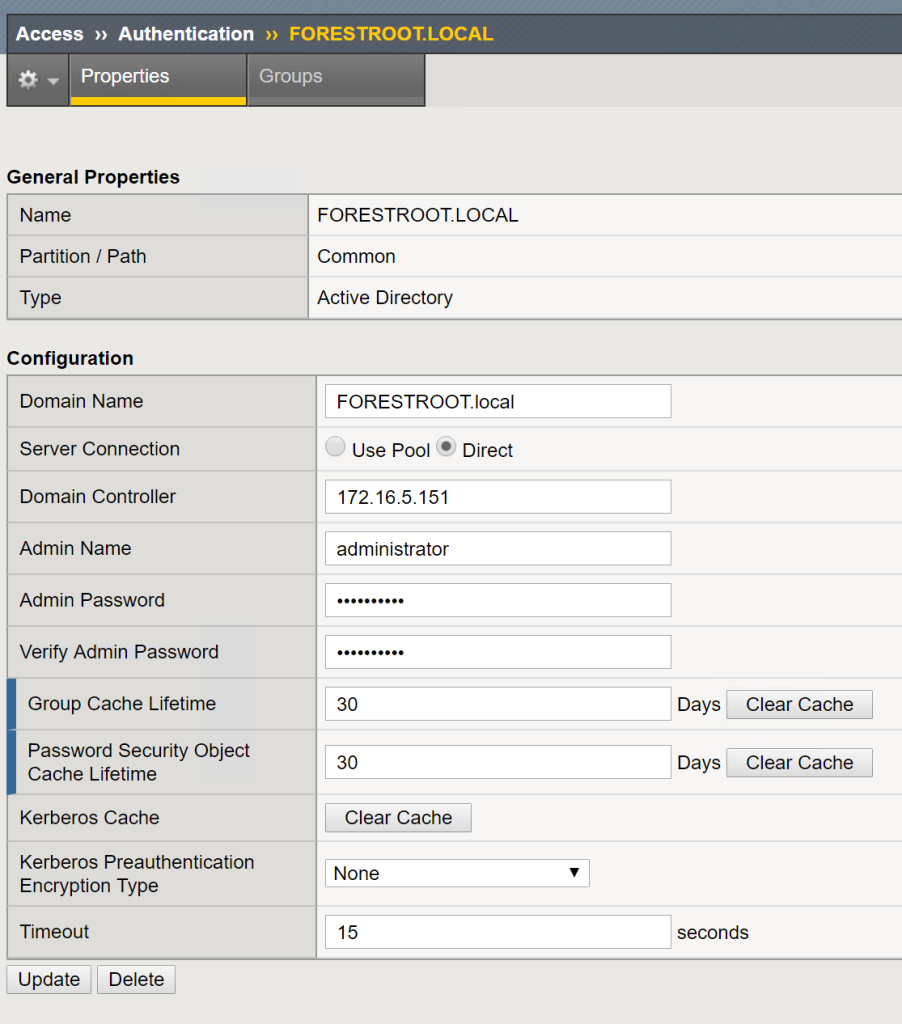Image resolution: width=902 pixels, height=1024 pixels.
Task: Clear the Password Security Object cache
Action: 799,763
